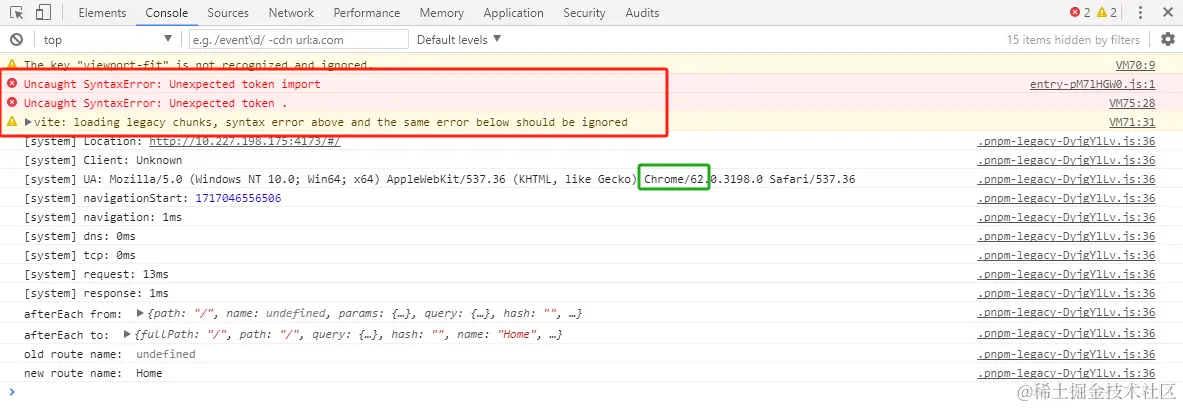Expand the afterEach from object
The image size is (1183, 408).
coord(140,313)
